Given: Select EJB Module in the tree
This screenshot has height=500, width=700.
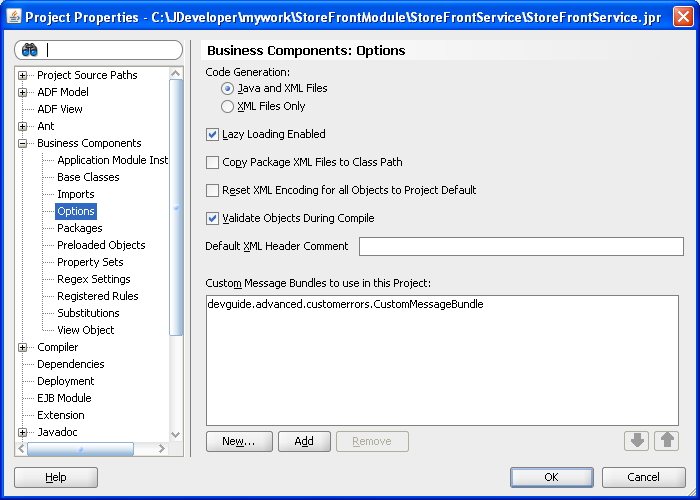Looking at the screenshot, I should tap(64, 398).
